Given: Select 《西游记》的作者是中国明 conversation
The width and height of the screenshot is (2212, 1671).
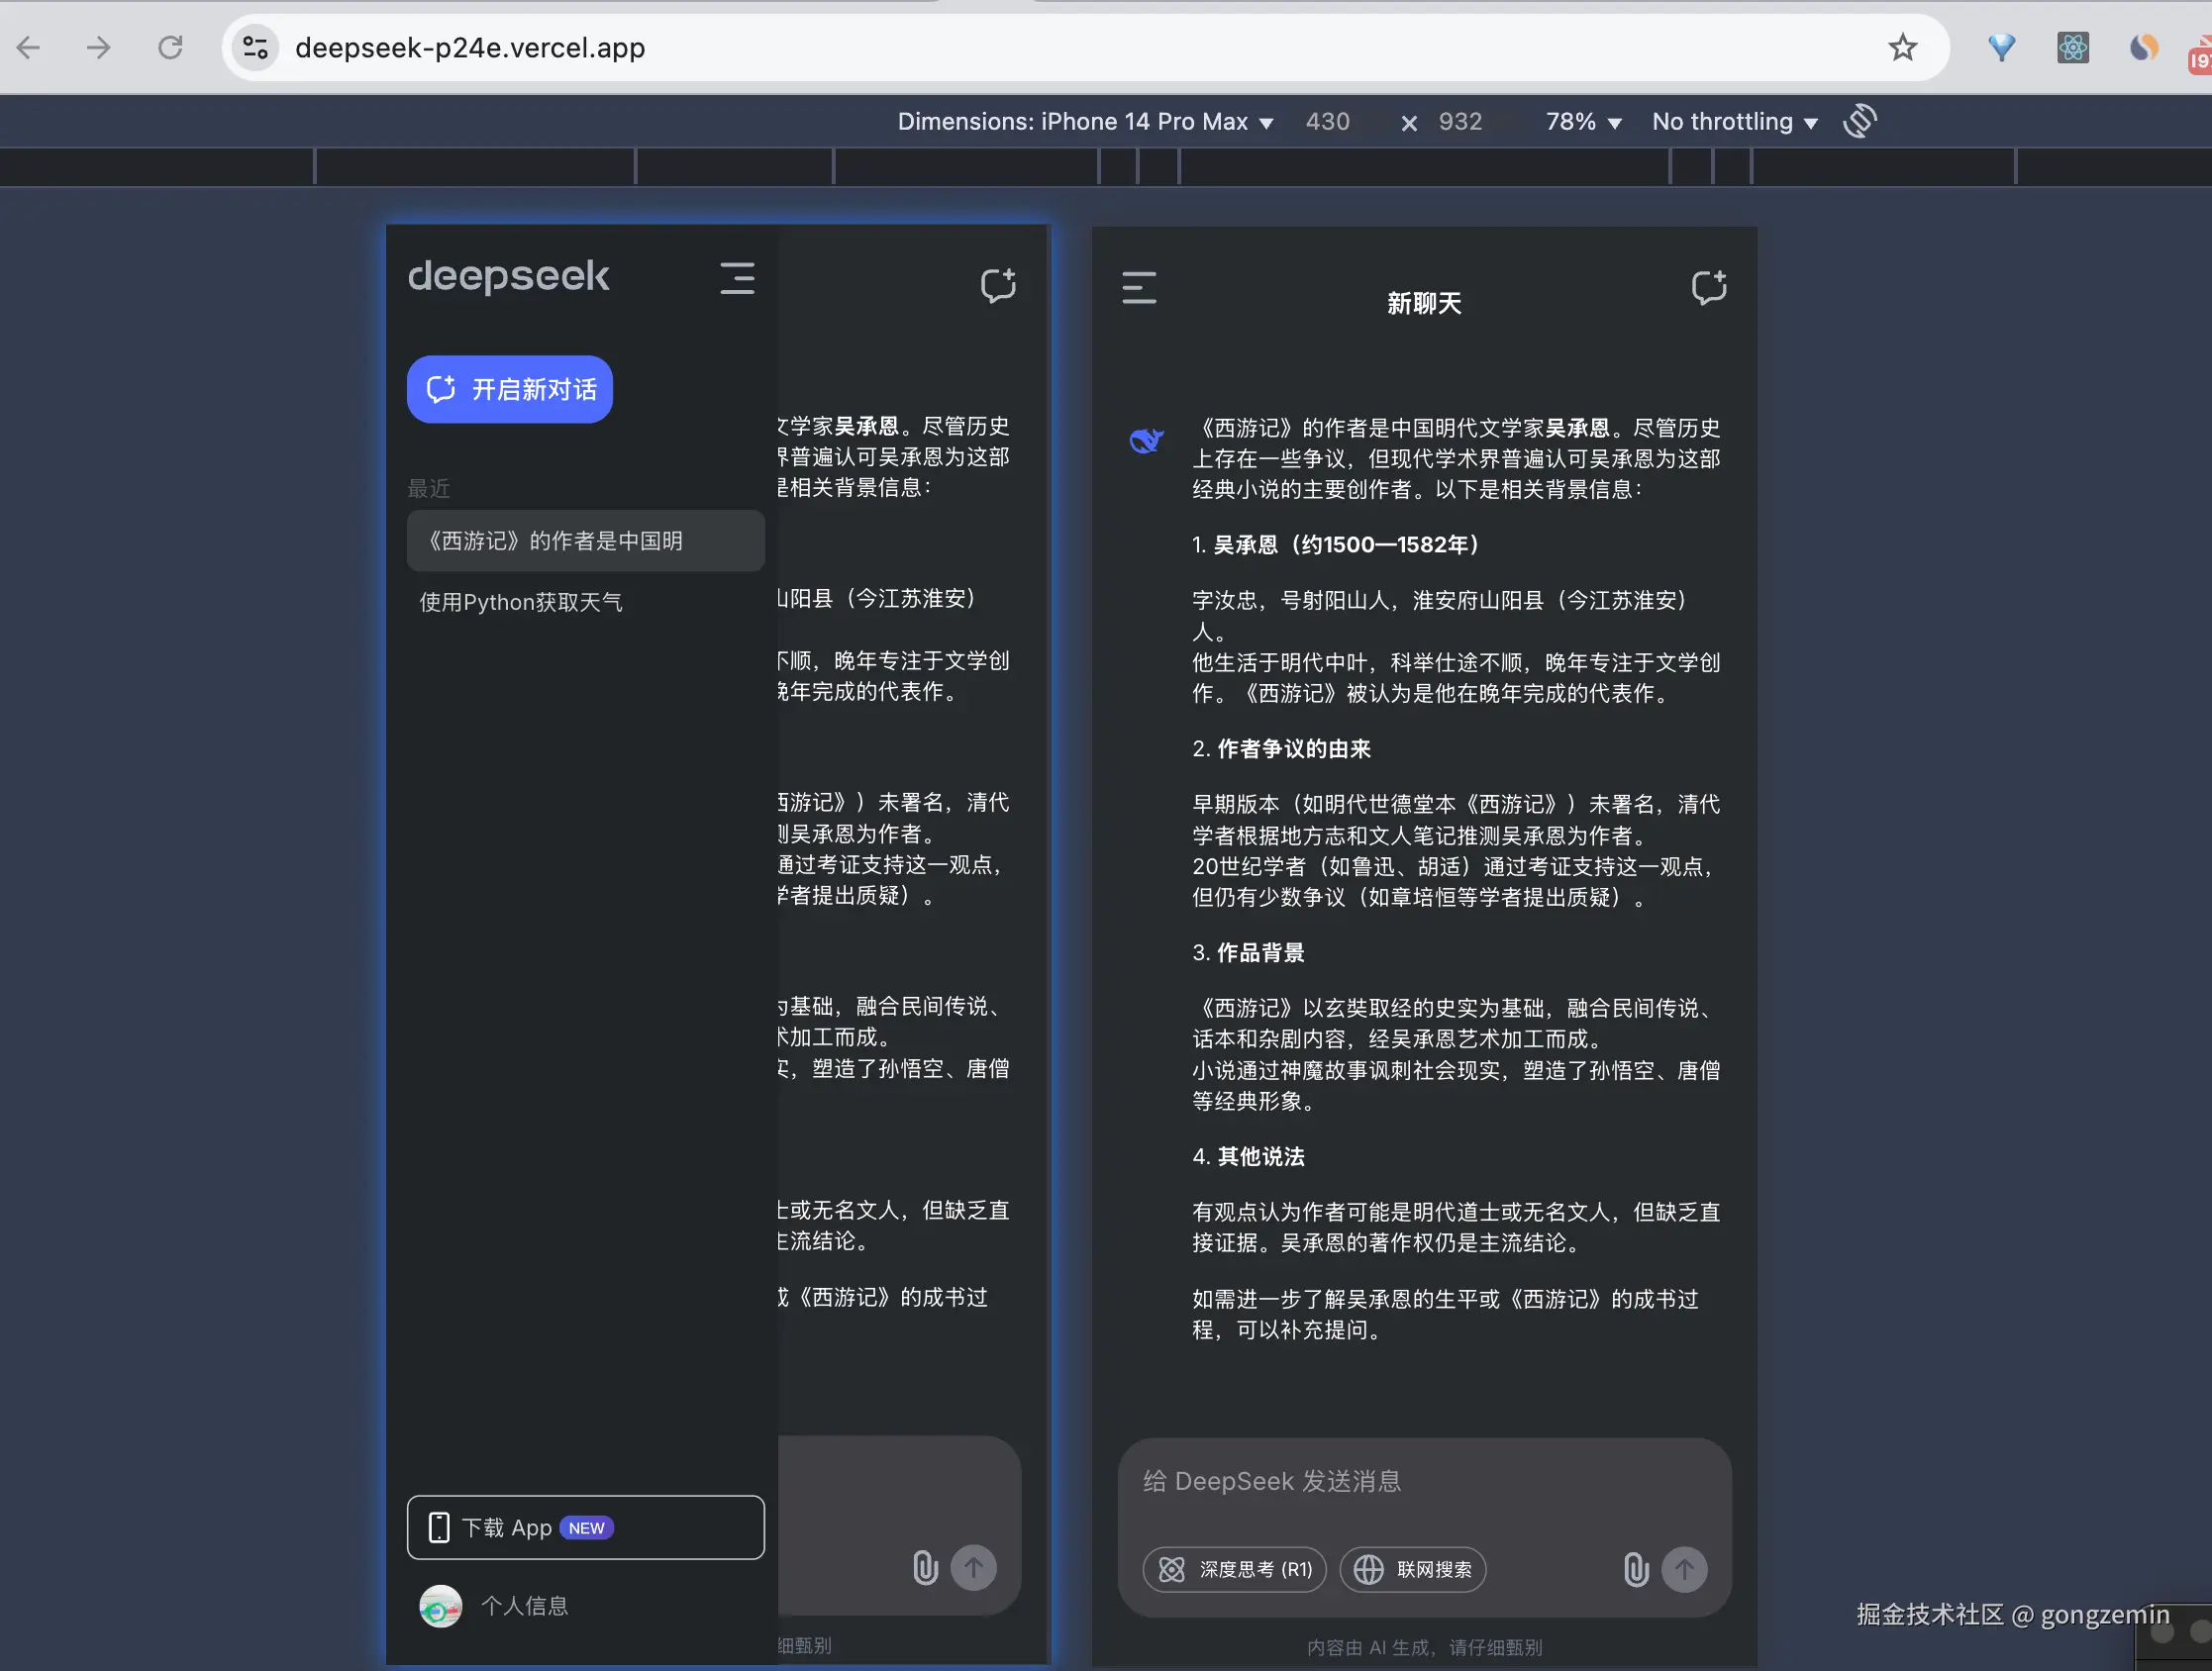Looking at the screenshot, I should click(585, 541).
